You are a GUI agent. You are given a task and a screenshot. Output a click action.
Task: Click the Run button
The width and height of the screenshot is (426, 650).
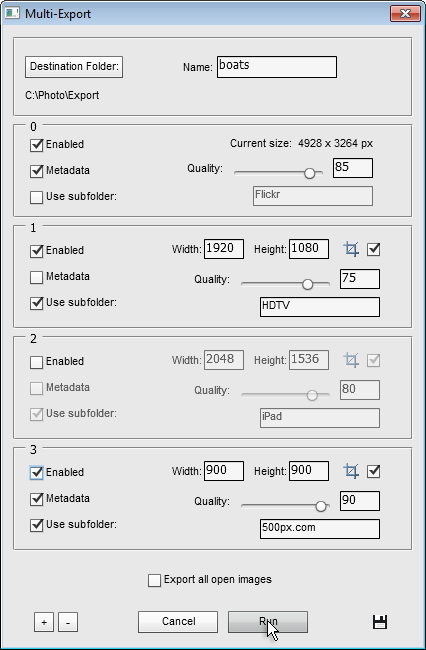[268, 622]
